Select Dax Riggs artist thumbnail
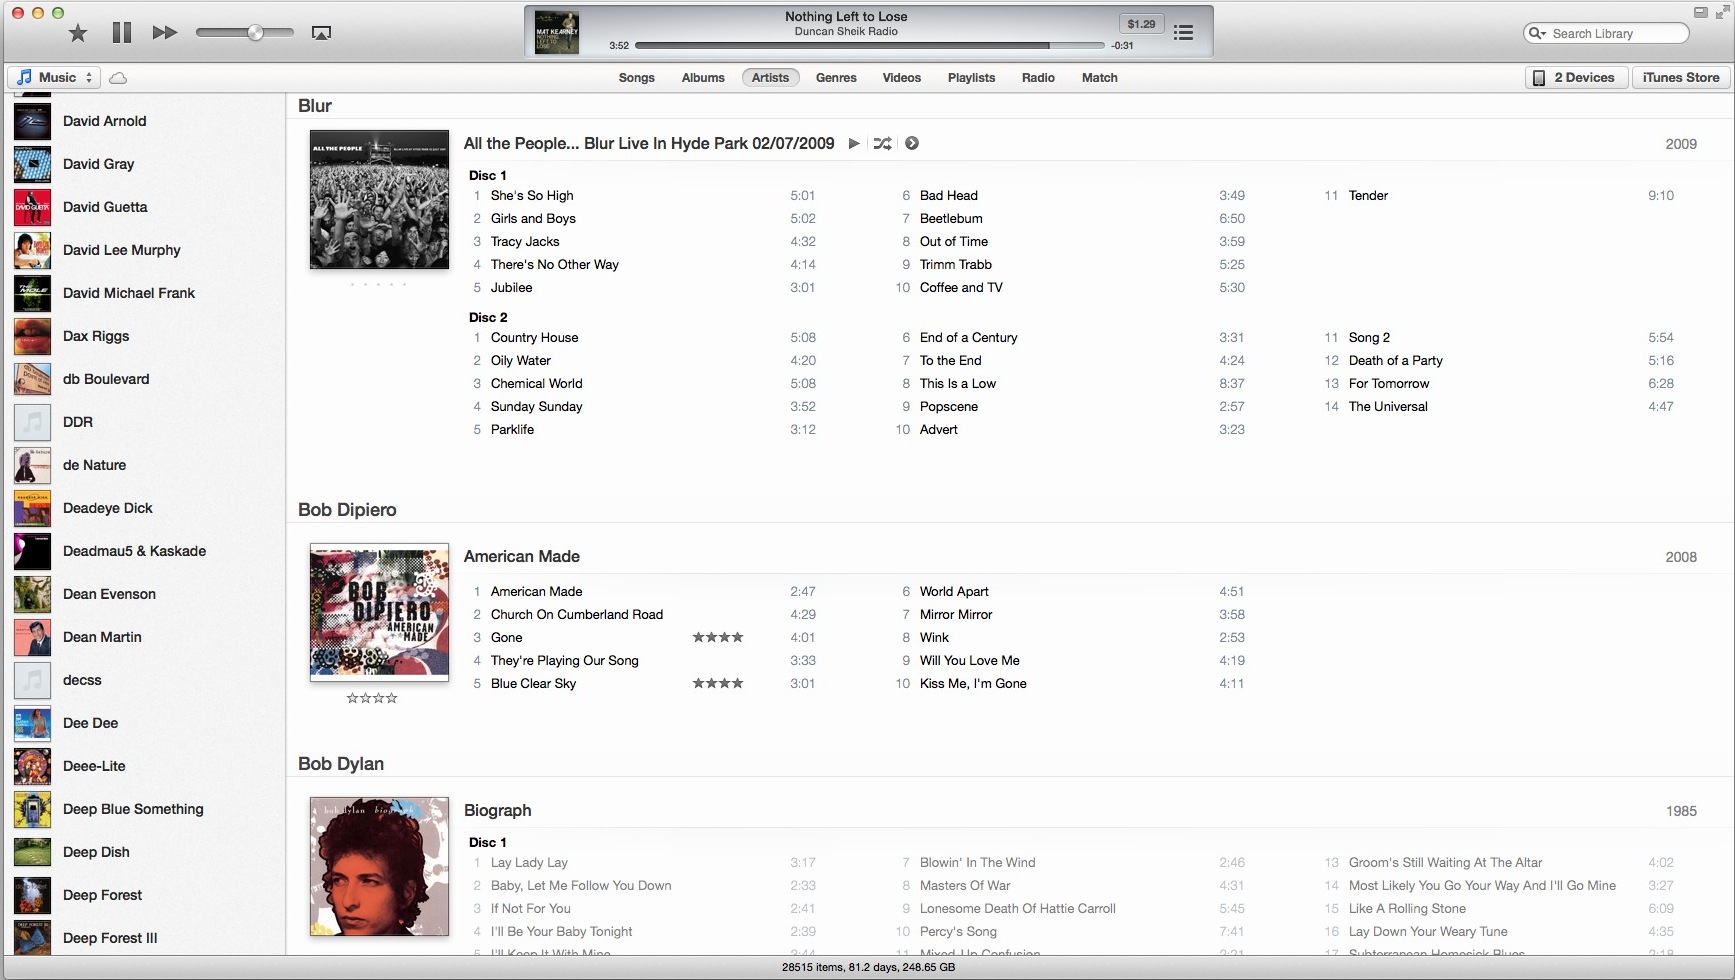The image size is (1735, 980). click(x=32, y=336)
